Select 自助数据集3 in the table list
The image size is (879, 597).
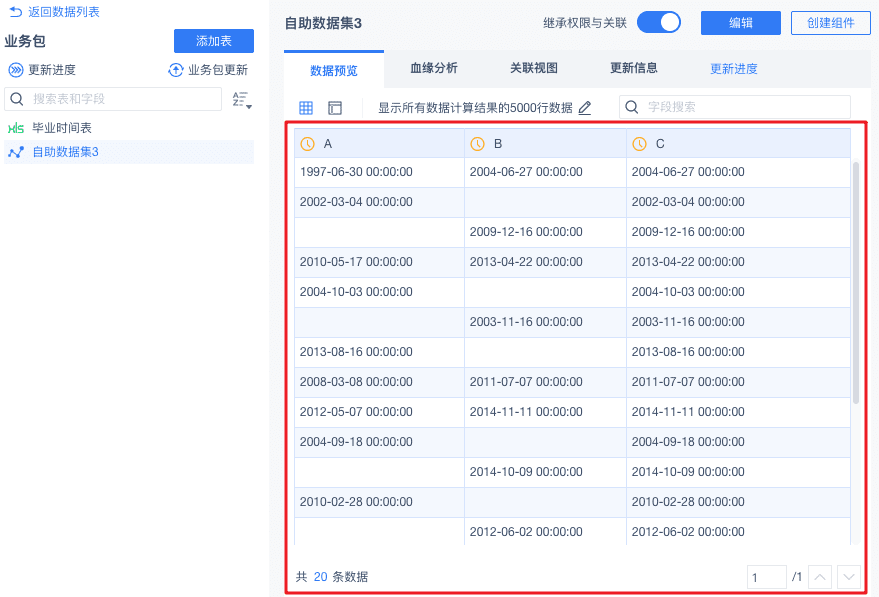129,152
